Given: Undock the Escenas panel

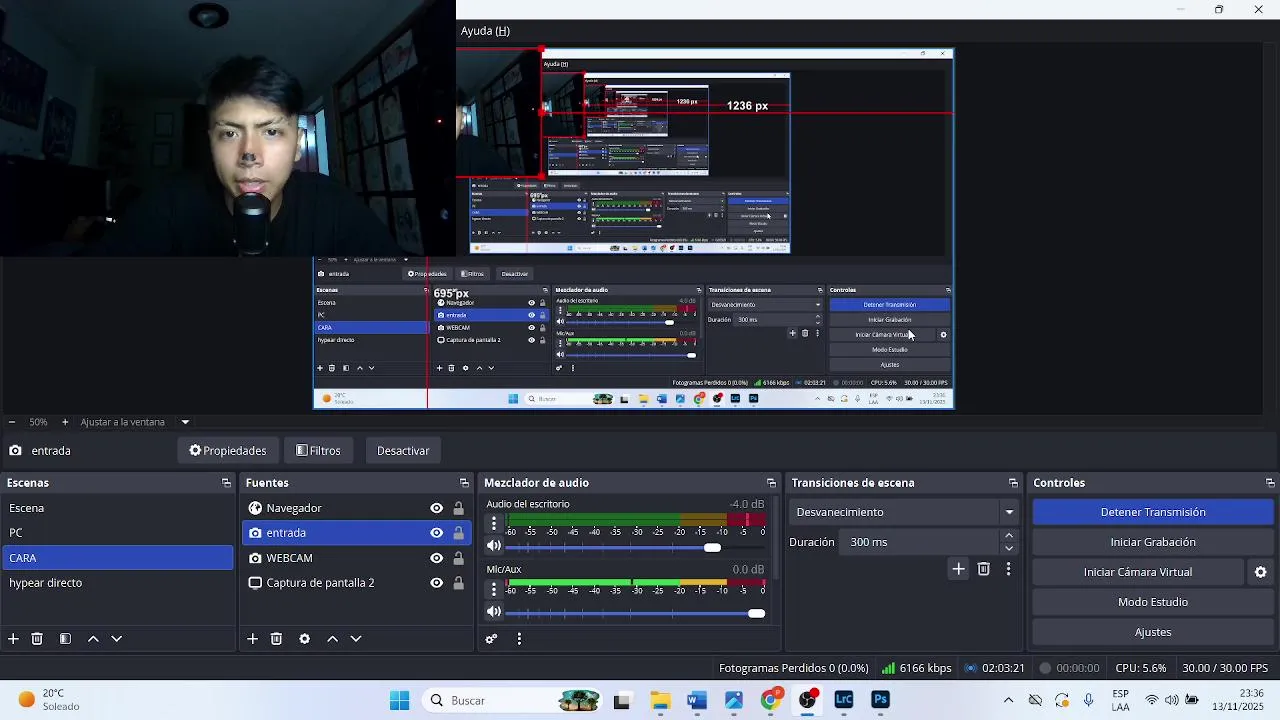Looking at the screenshot, I should pyautogui.click(x=226, y=483).
